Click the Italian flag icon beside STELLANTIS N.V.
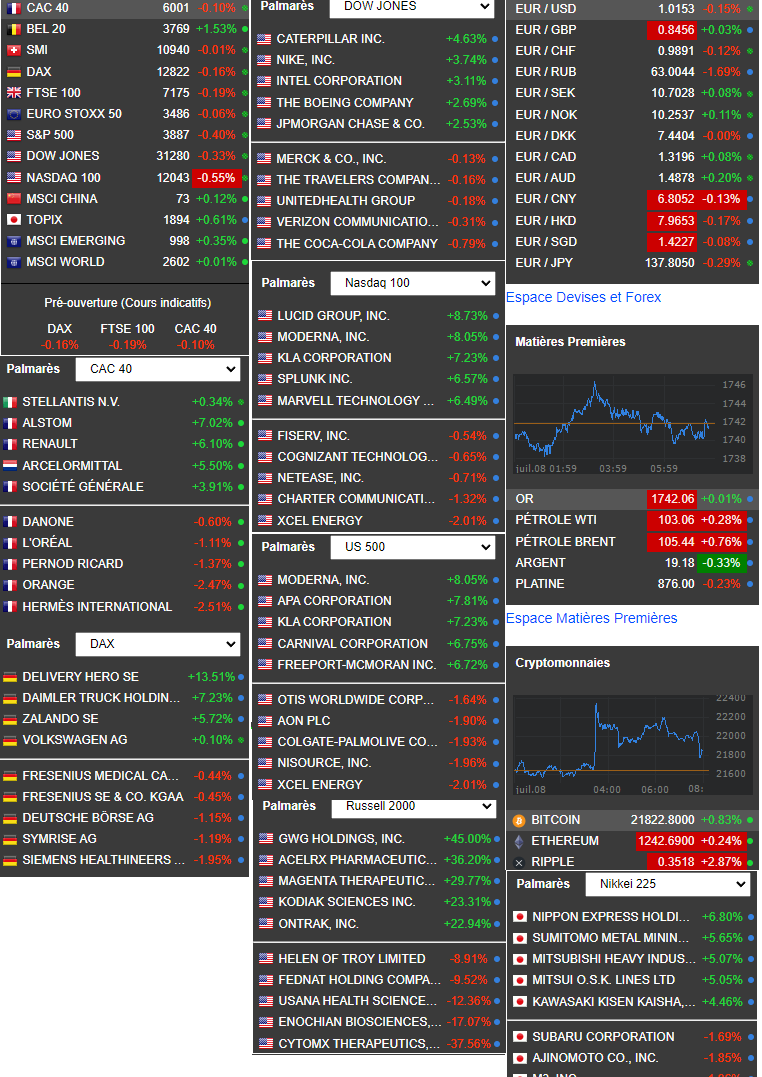This screenshot has height=1077, width=762. tap(10, 402)
